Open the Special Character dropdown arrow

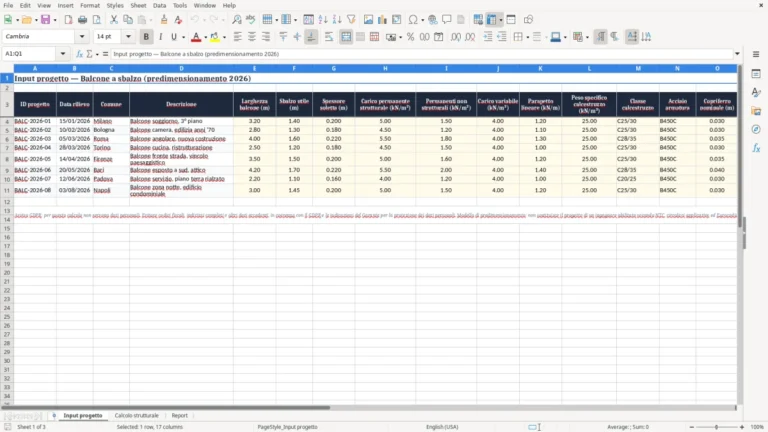point(422,20)
